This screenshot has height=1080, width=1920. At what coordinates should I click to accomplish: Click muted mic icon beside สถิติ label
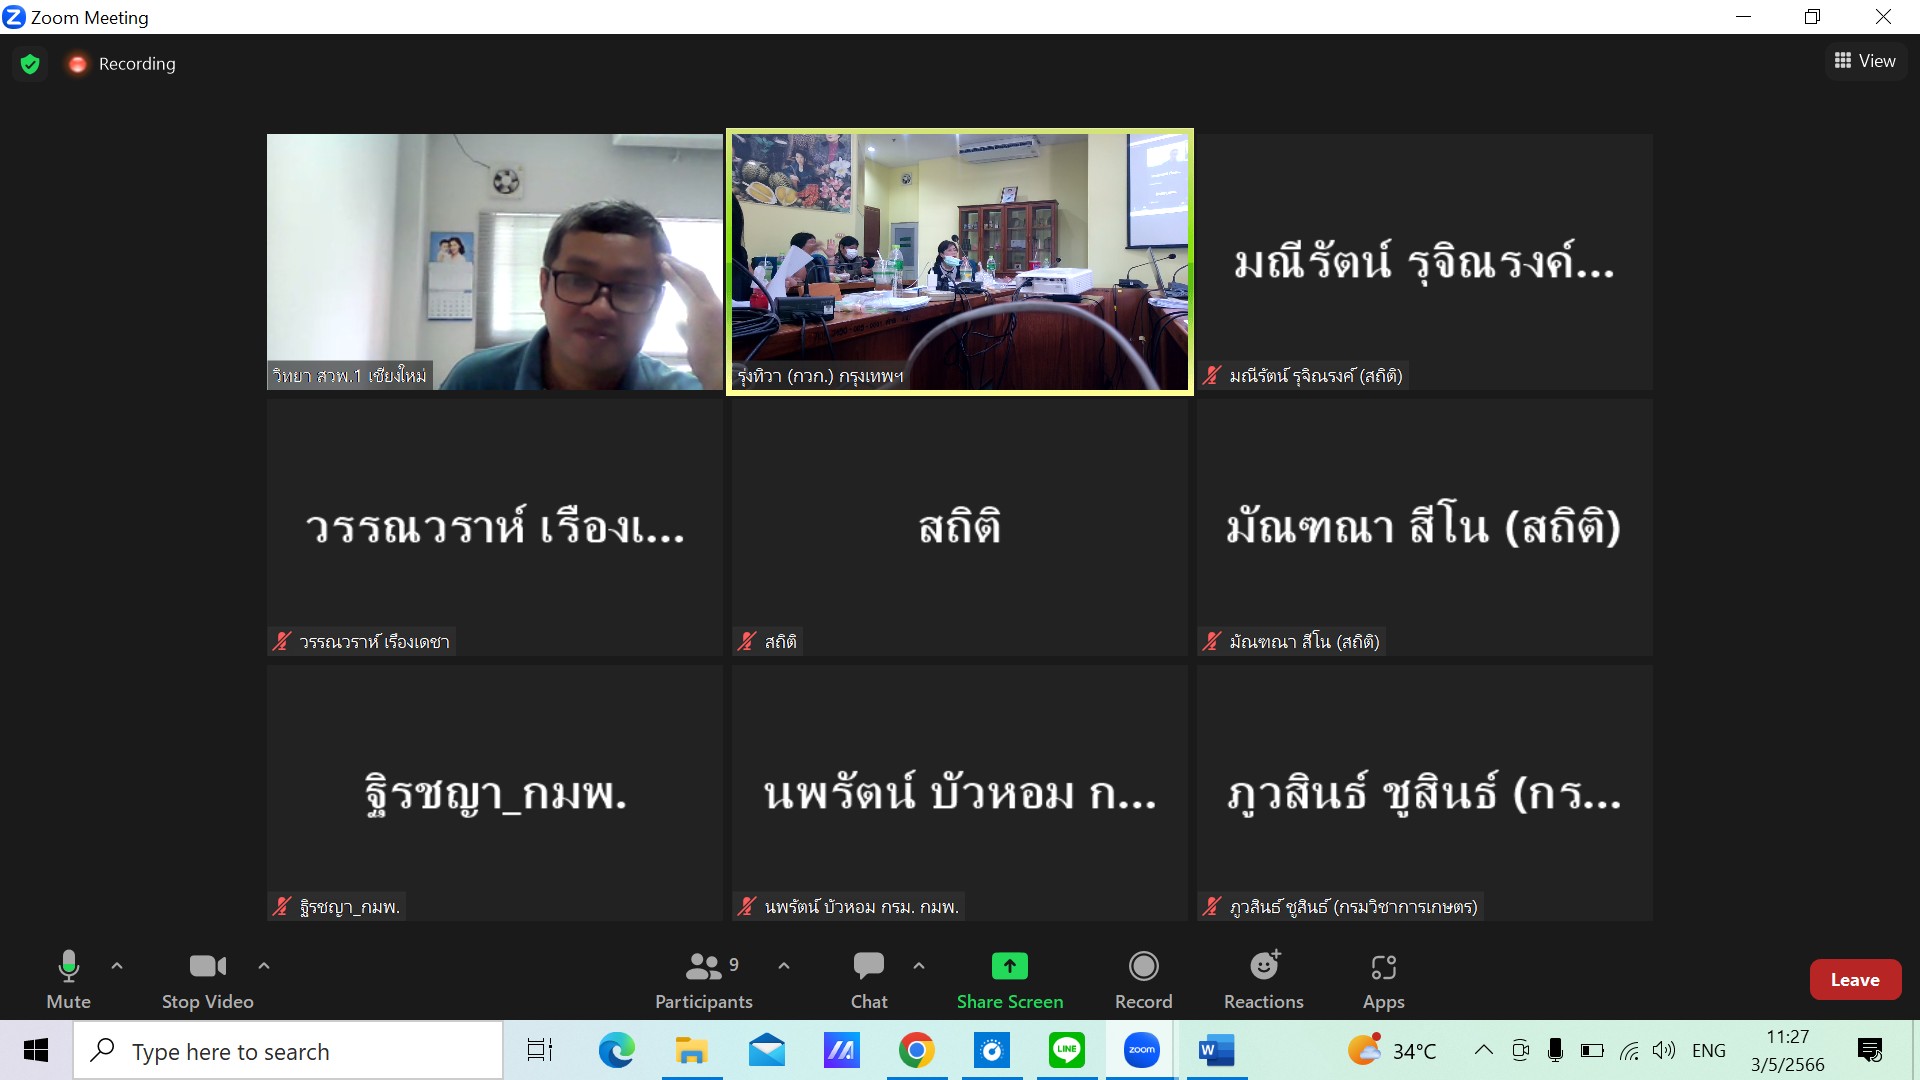[x=747, y=642]
